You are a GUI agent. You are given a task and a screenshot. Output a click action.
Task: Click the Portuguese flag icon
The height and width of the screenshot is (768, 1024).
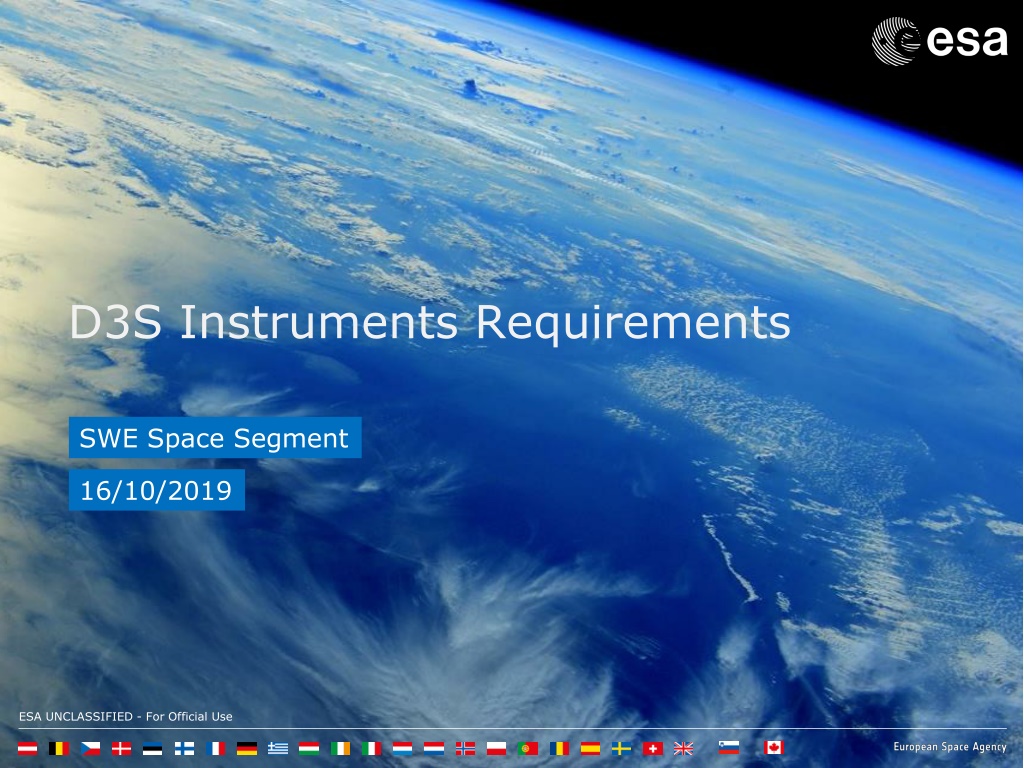pyautogui.click(x=528, y=748)
